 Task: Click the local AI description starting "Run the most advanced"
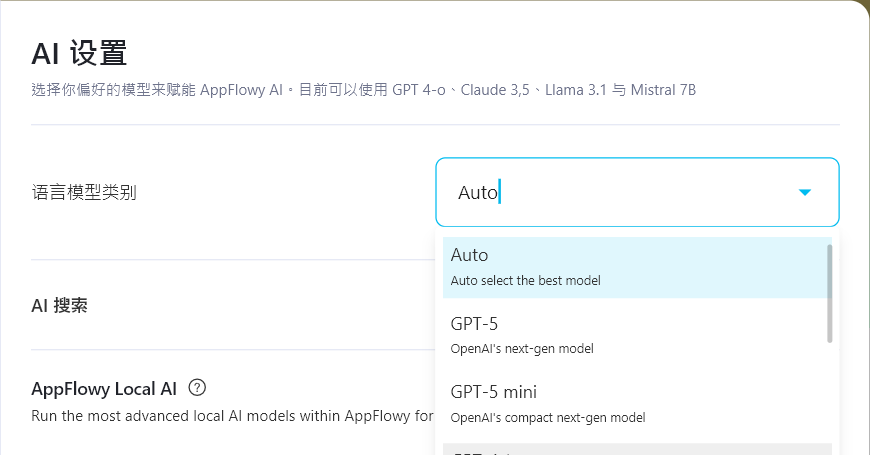(232, 415)
